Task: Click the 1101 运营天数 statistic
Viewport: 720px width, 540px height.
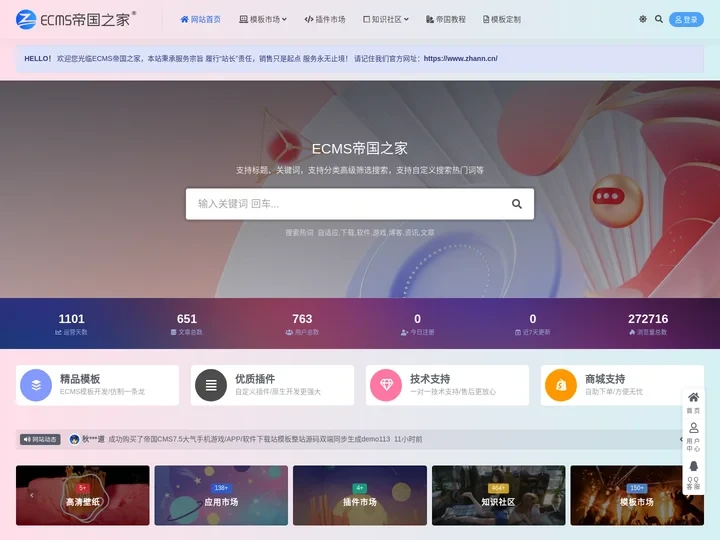Action: [72, 323]
